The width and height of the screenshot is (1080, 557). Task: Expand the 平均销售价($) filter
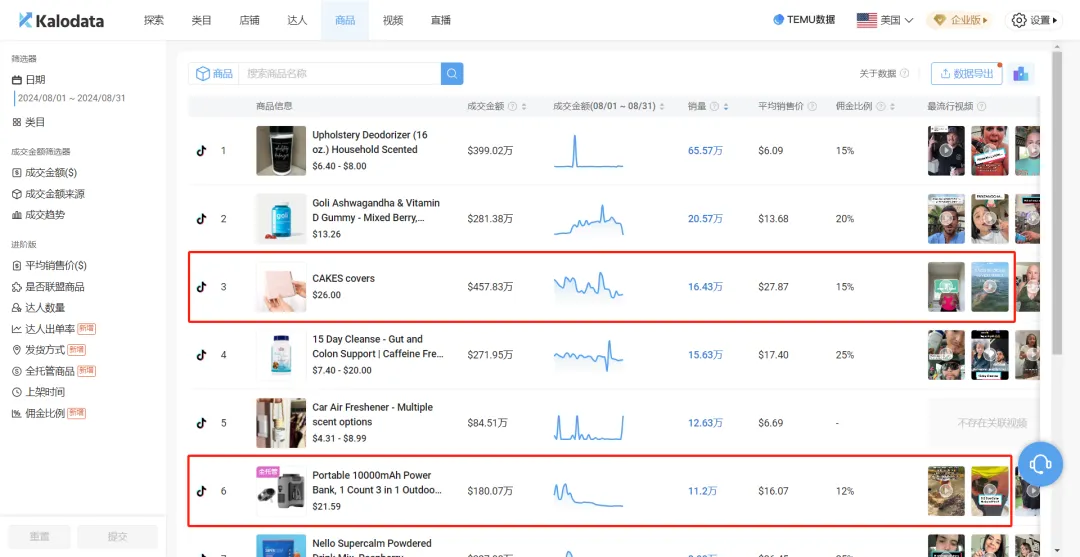[x=49, y=266]
